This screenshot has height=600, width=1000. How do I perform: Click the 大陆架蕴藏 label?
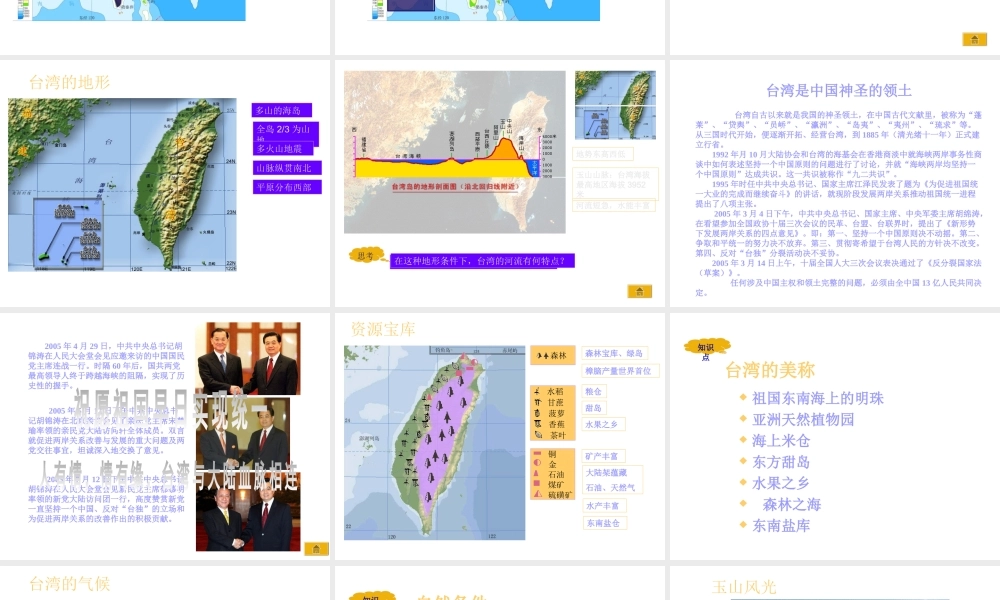click(607, 472)
